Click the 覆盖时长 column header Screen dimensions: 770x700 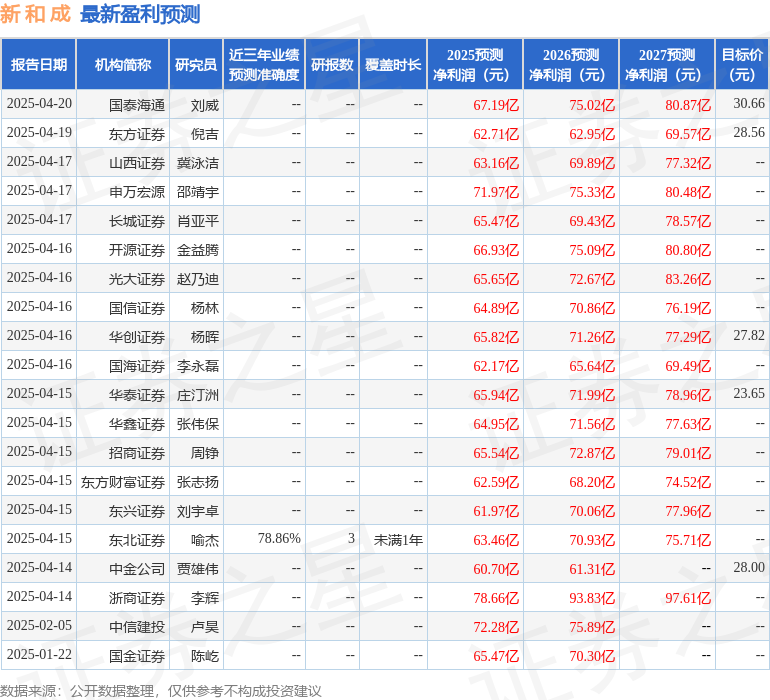(393, 65)
